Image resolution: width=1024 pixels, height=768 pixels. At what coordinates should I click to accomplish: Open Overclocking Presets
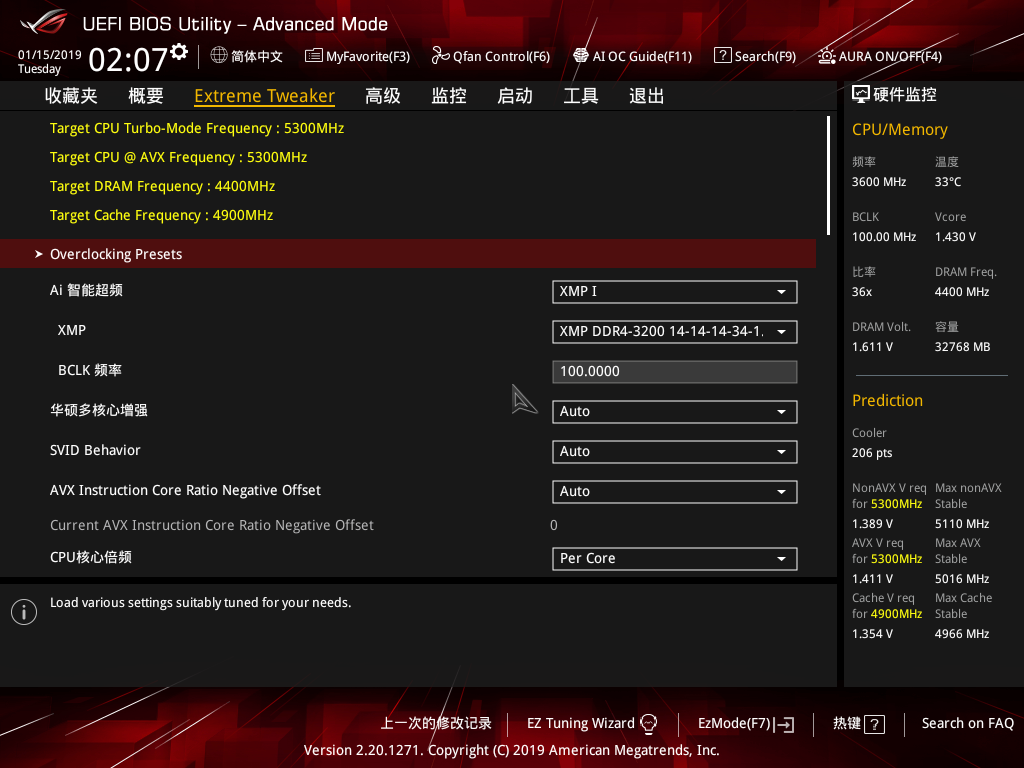(115, 253)
